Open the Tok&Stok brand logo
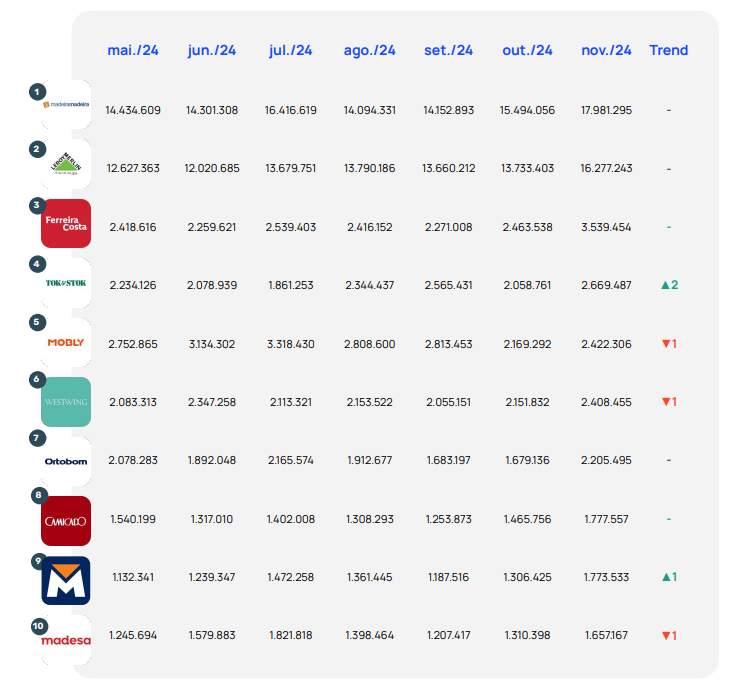750x690 pixels. coord(66,283)
